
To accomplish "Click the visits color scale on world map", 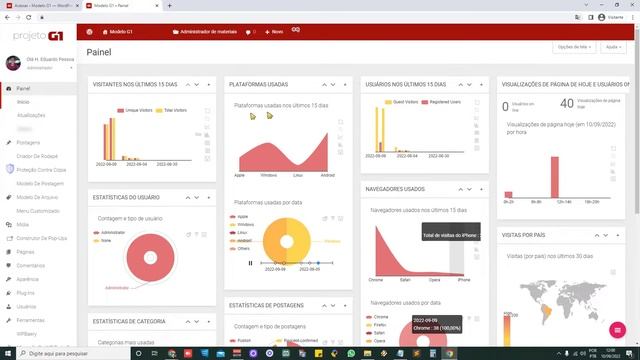I will tap(507, 330).
